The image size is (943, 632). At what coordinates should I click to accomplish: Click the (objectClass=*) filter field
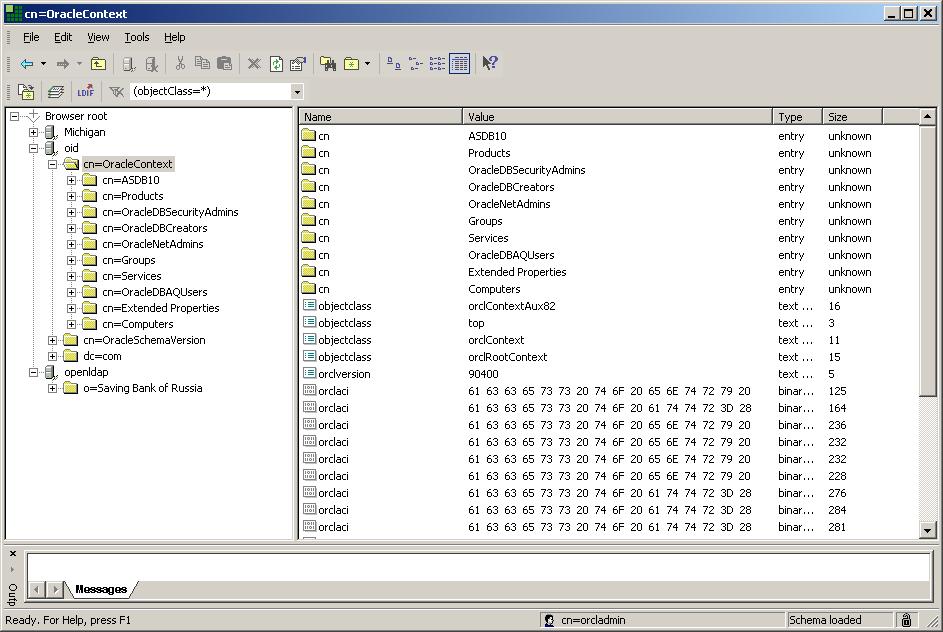pos(211,91)
